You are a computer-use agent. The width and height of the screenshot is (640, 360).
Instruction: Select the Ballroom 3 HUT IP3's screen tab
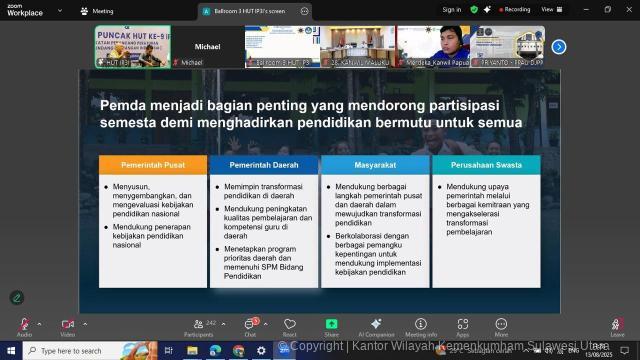click(255, 11)
